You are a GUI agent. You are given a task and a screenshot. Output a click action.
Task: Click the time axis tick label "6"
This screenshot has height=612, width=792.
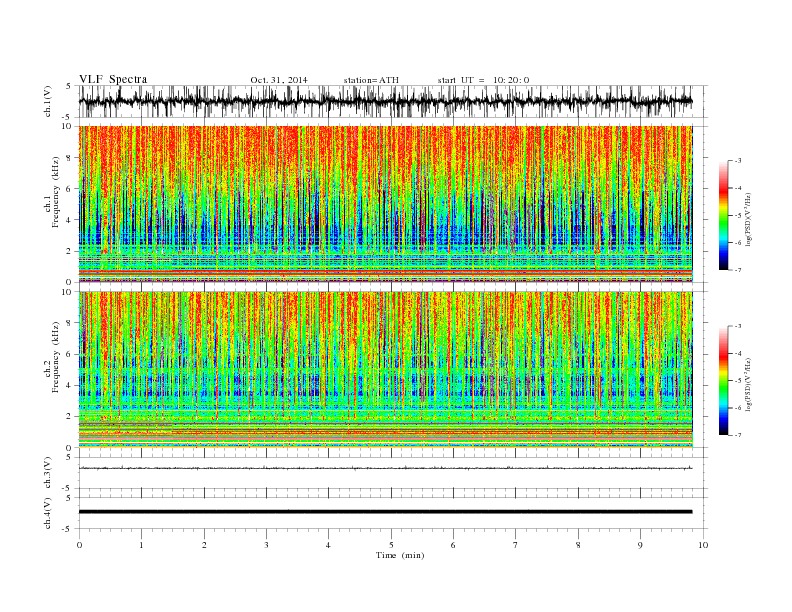tap(453, 545)
